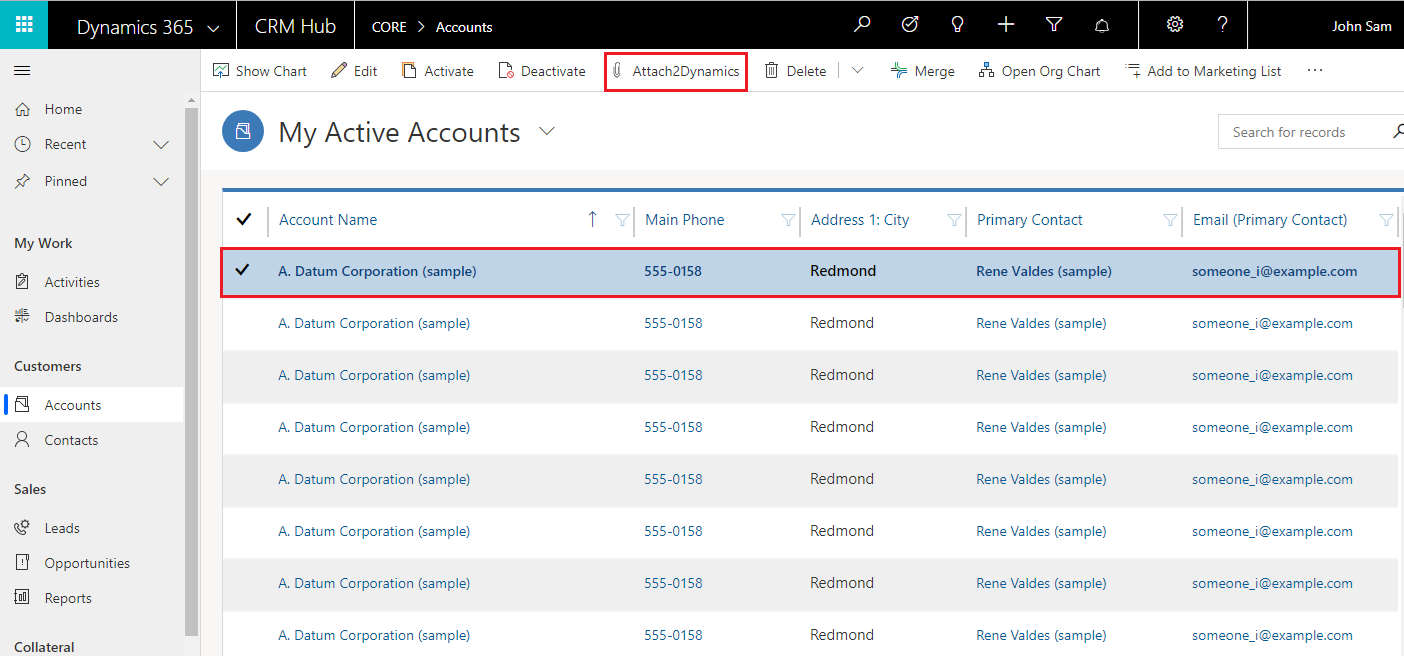This screenshot has width=1404, height=656.
Task: Open Rene Valdes contact in highlighted row
Action: 1044,271
